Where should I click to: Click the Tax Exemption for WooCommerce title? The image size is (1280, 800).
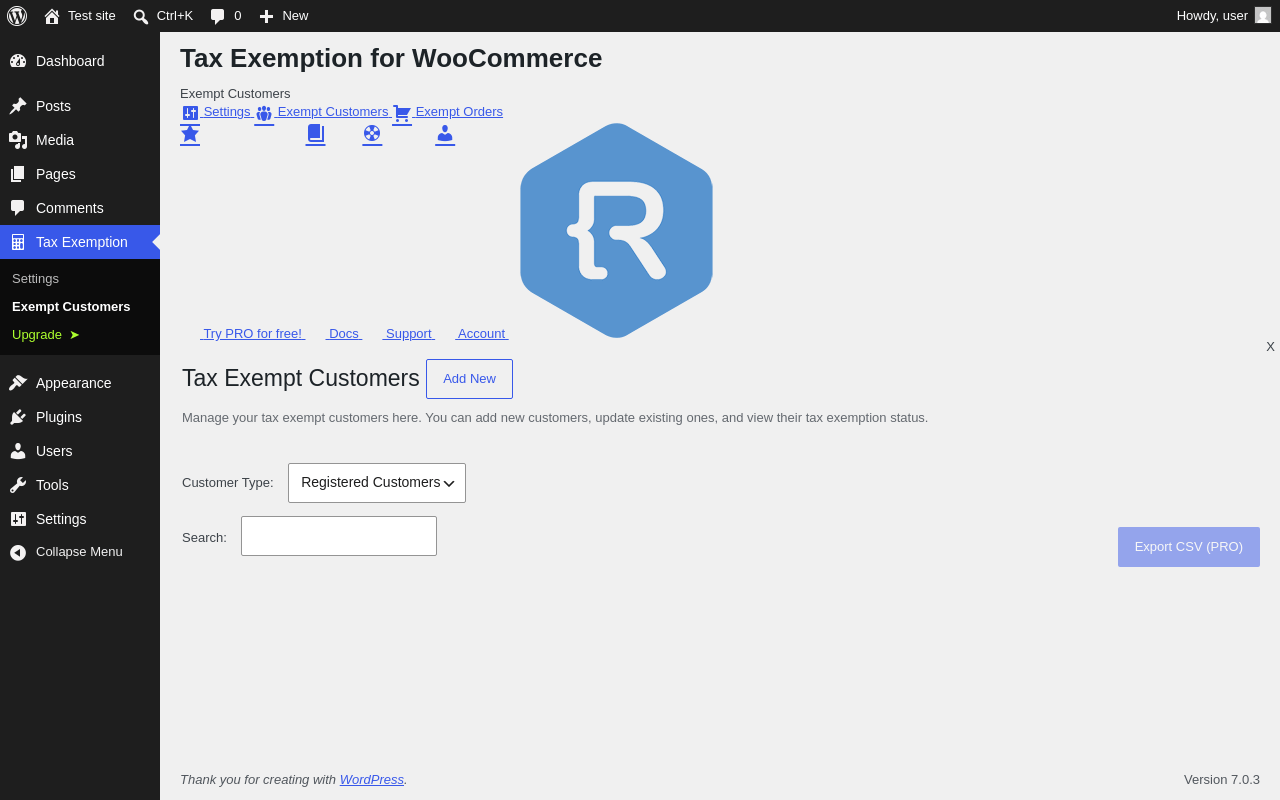pos(391,58)
